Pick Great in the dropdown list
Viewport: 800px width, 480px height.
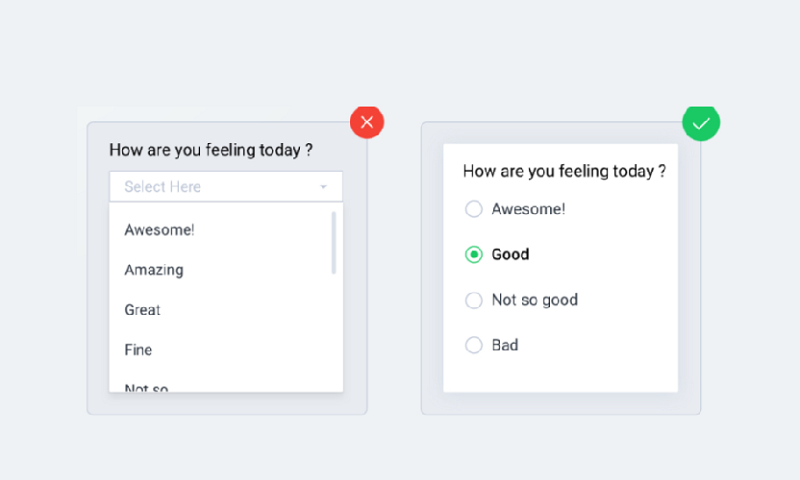click(x=142, y=310)
